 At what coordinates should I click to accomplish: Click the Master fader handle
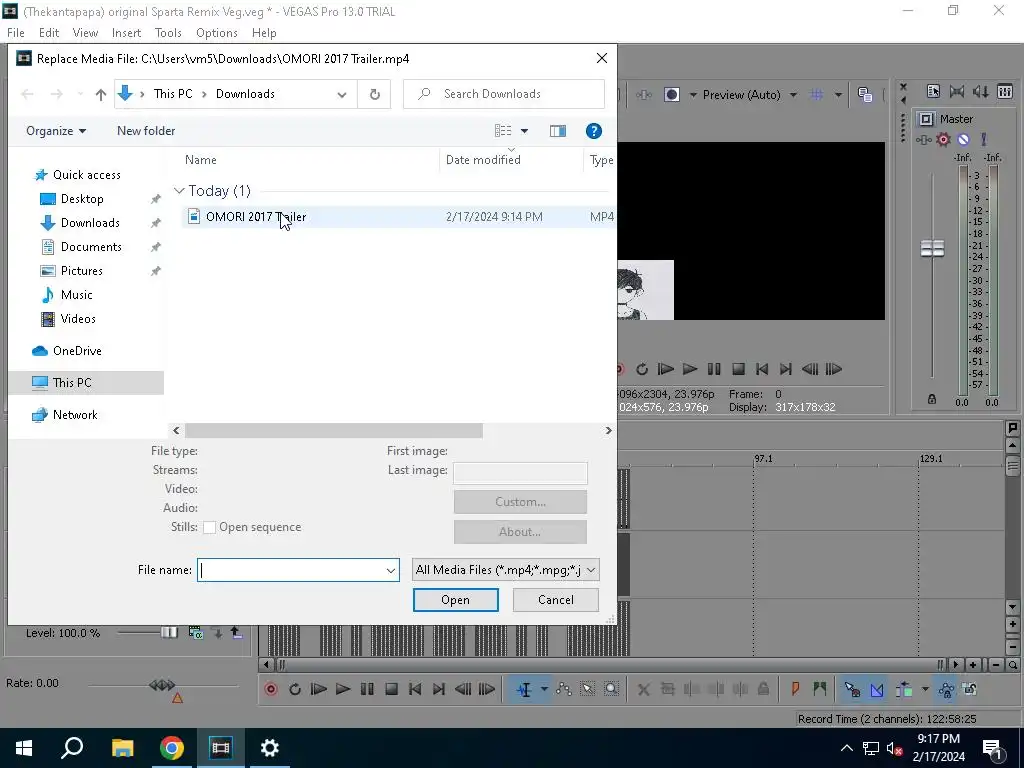click(932, 248)
